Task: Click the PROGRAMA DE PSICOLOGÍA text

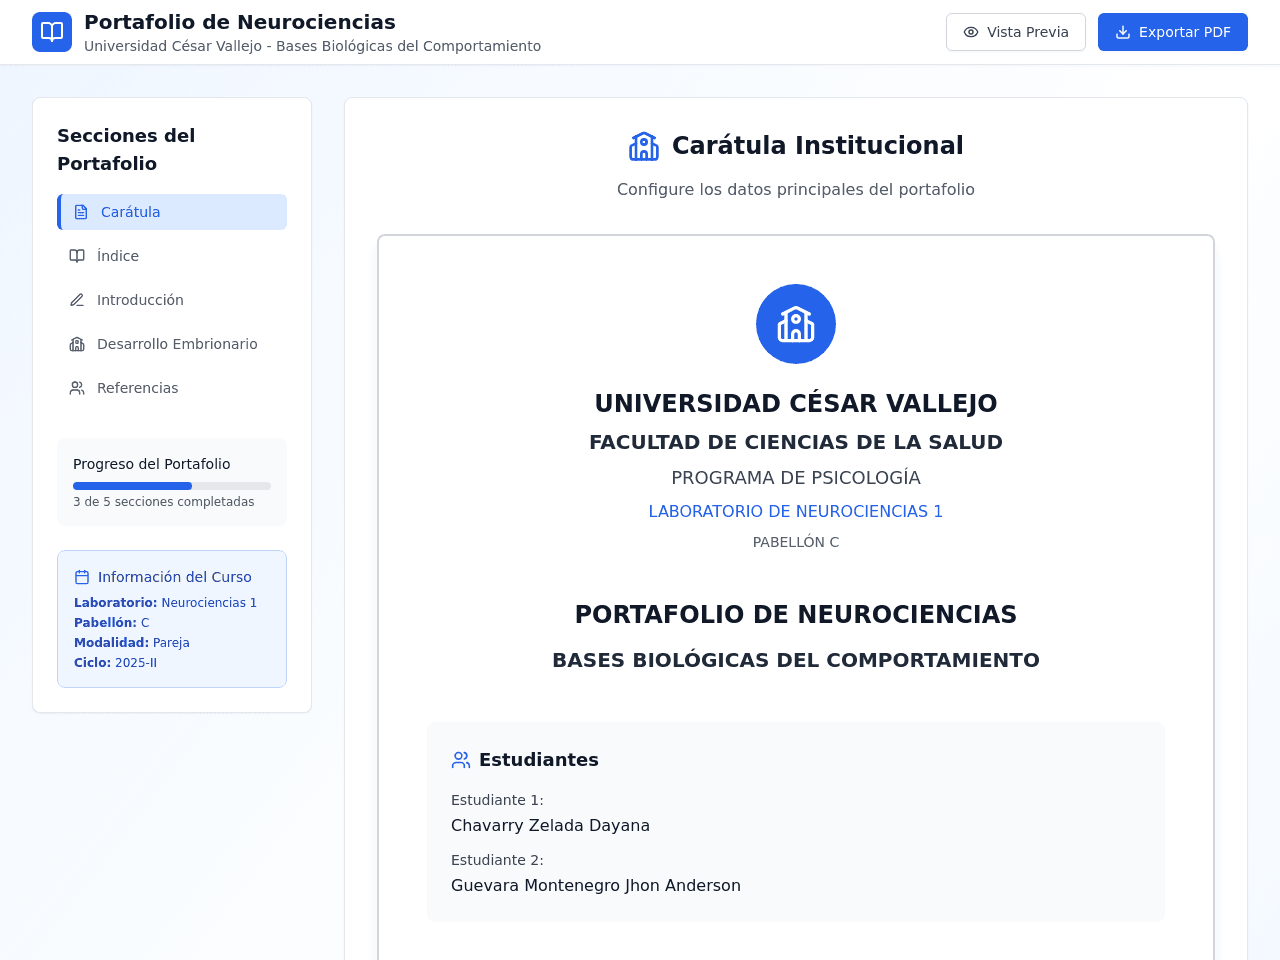Action: tap(796, 478)
